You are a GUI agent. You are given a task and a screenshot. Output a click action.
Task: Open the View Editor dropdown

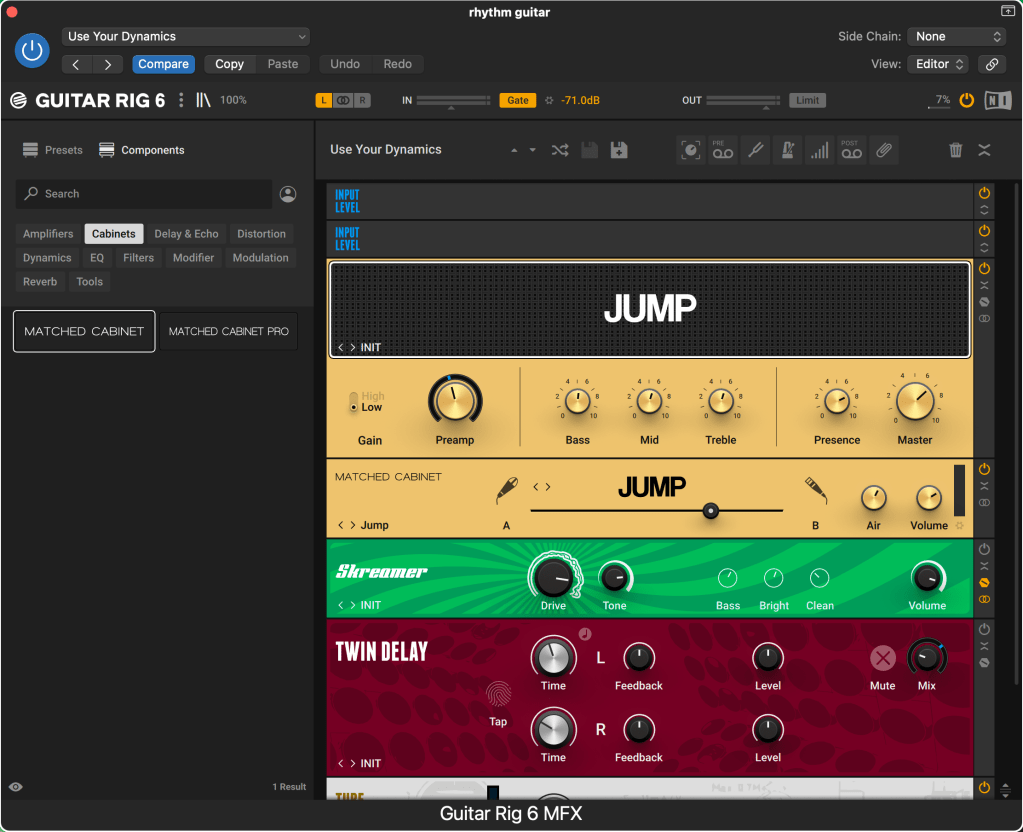(x=939, y=64)
